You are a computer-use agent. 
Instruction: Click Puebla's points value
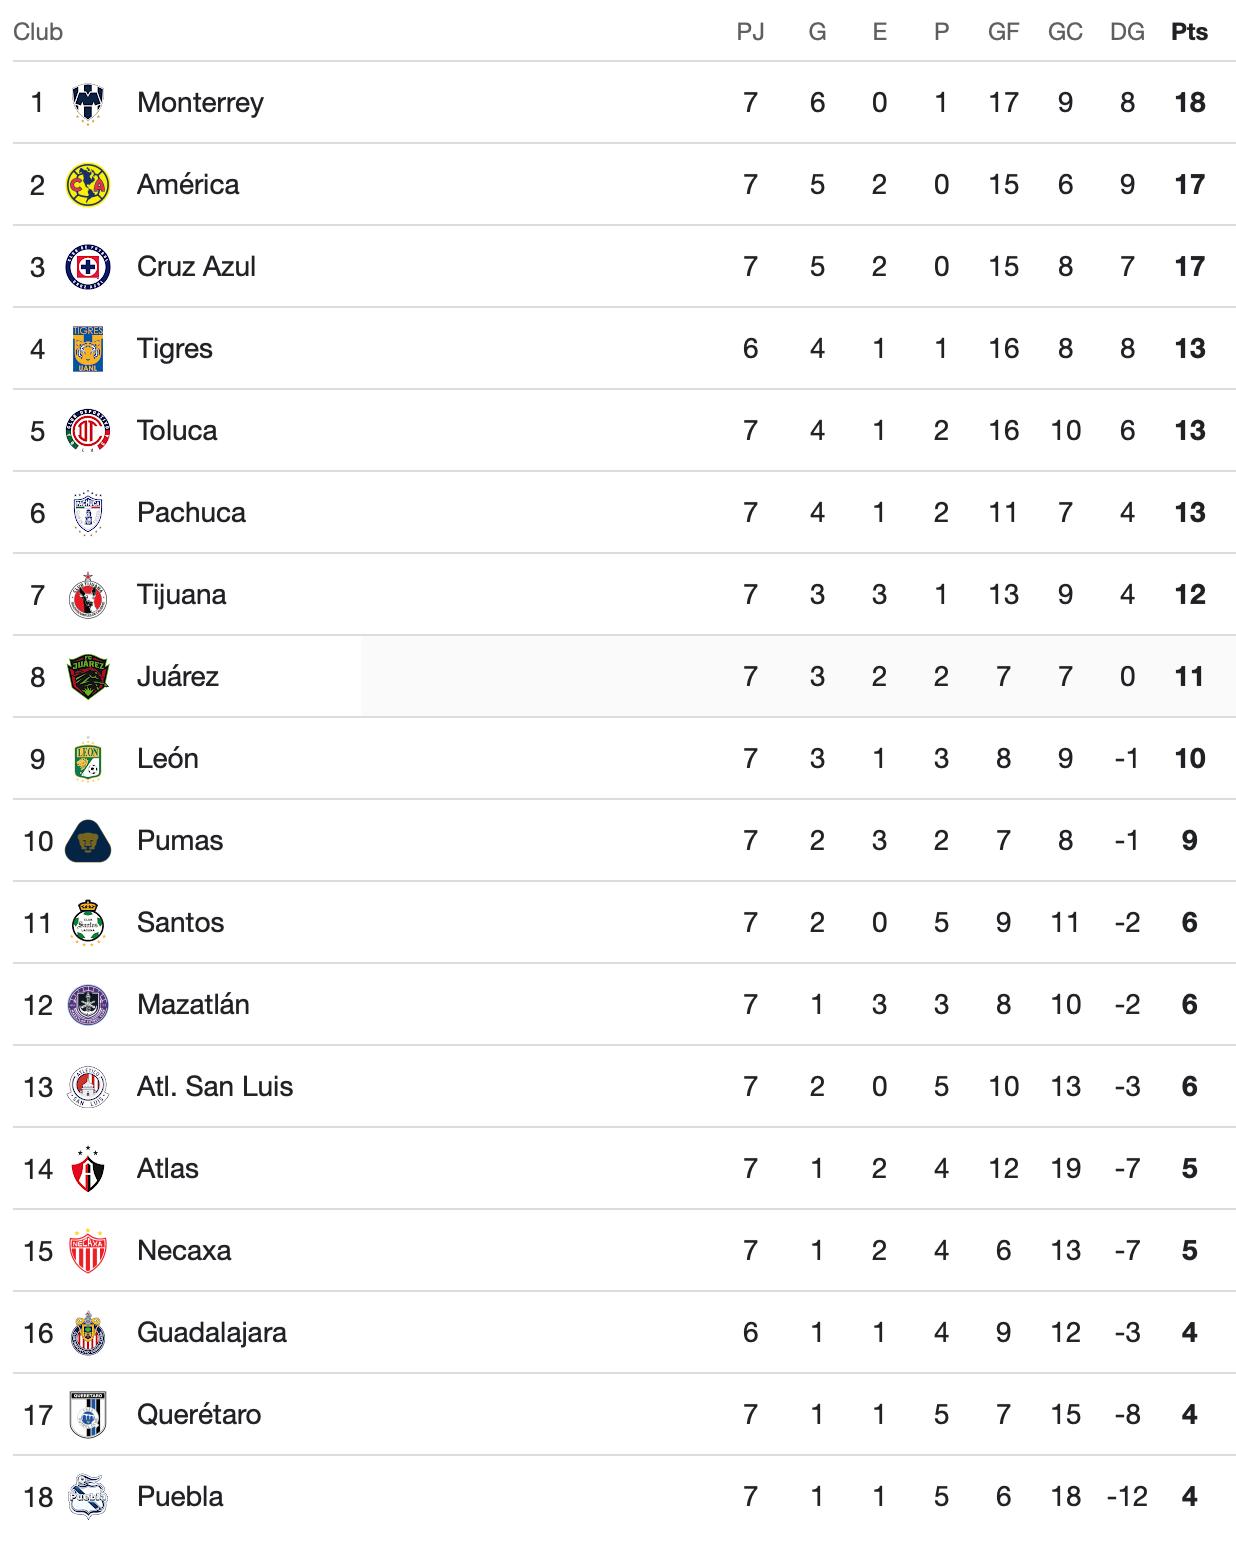click(x=1189, y=1497)
